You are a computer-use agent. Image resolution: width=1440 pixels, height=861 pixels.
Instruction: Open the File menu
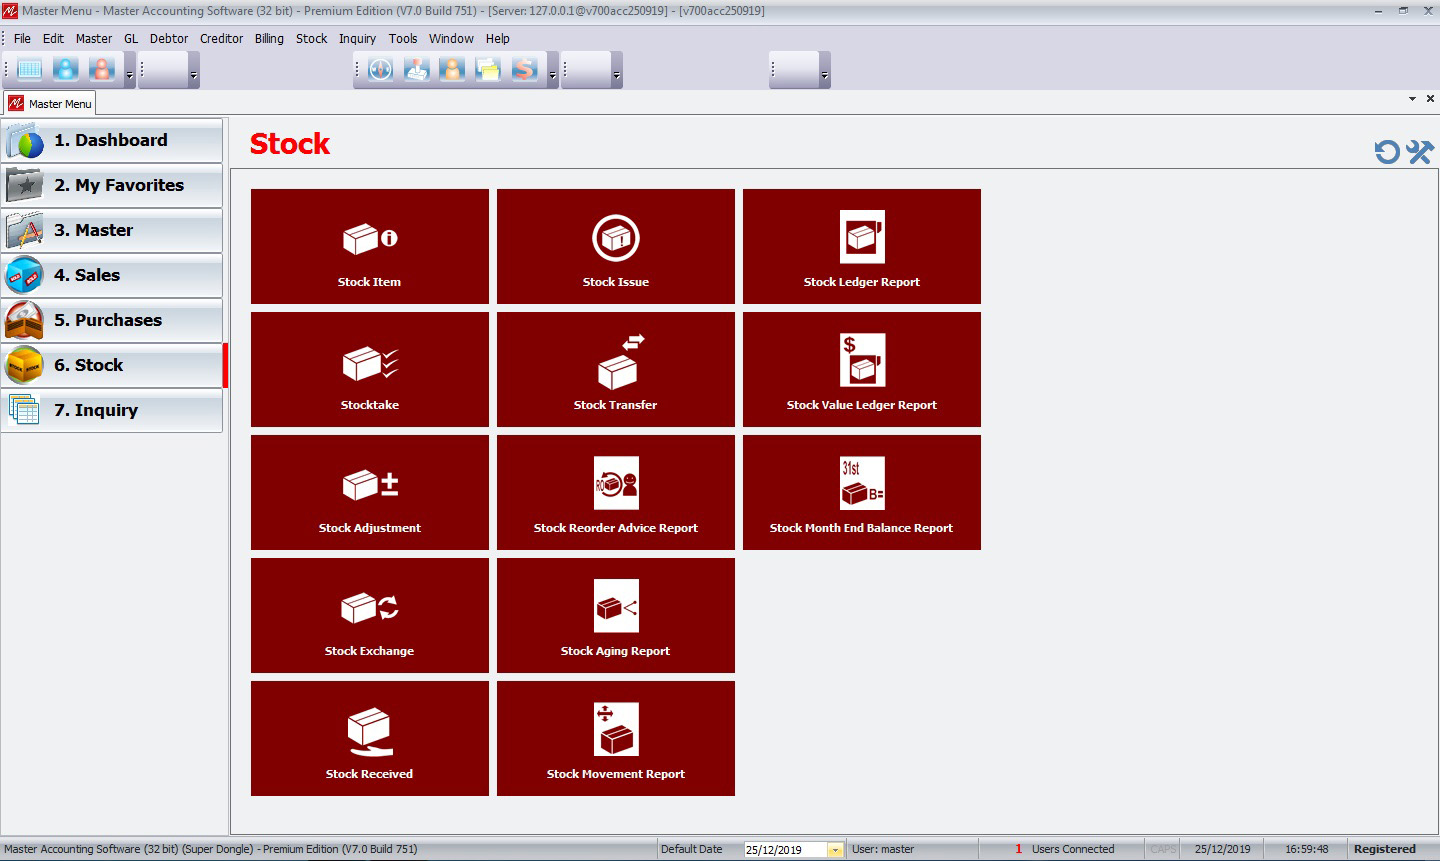pos(22,39)
